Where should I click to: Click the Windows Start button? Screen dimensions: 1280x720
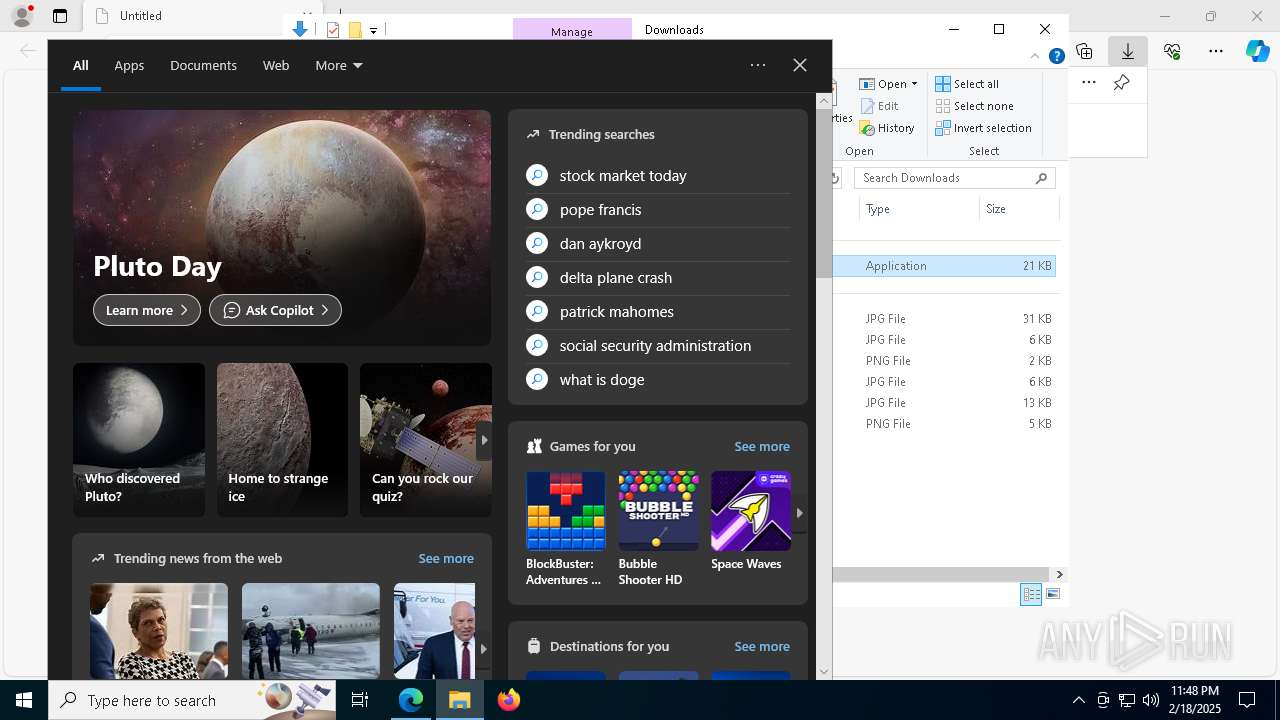(24, 700)
